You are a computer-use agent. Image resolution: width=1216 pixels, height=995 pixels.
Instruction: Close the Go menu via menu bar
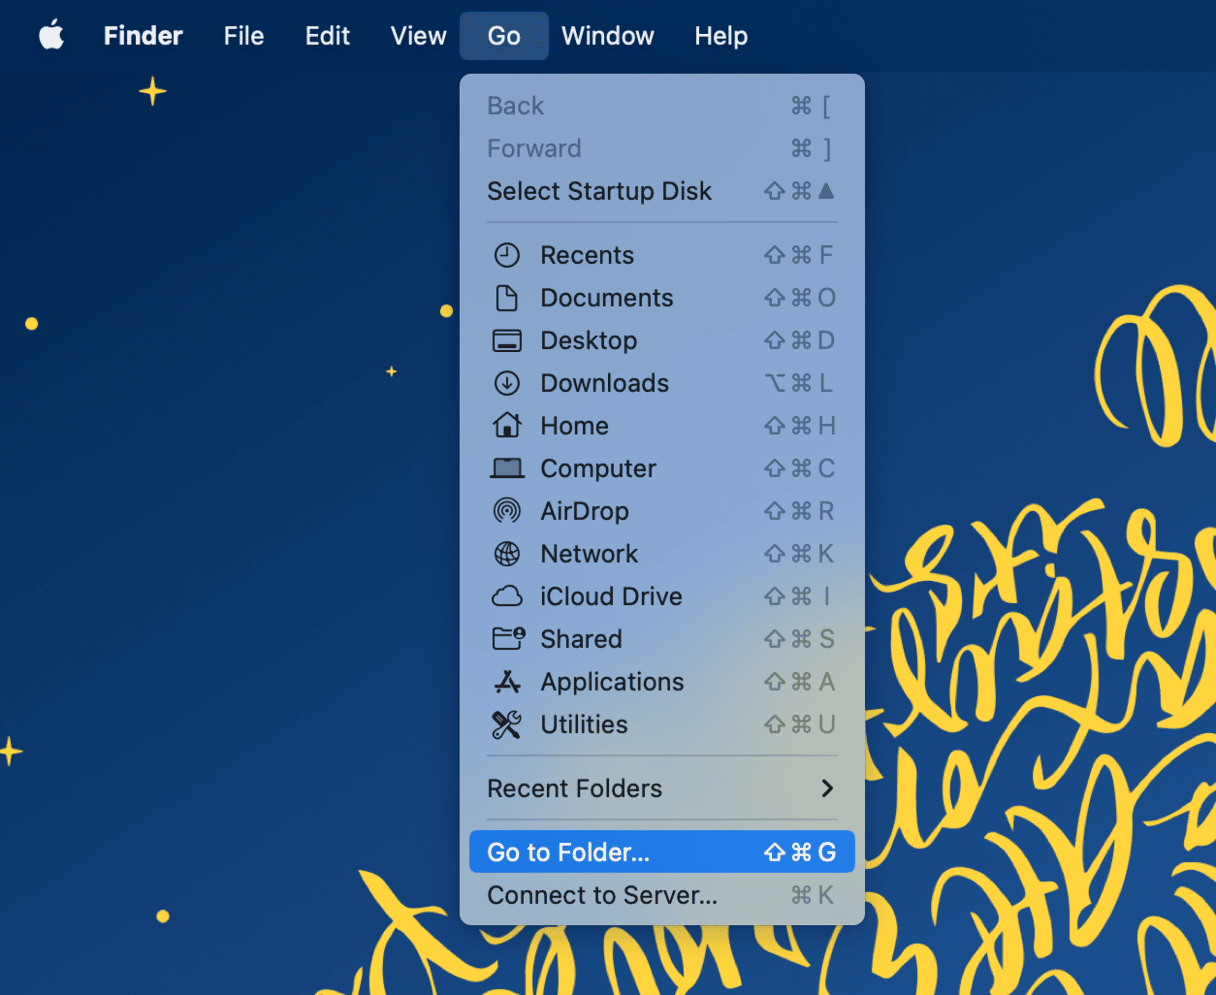point(504,36)
